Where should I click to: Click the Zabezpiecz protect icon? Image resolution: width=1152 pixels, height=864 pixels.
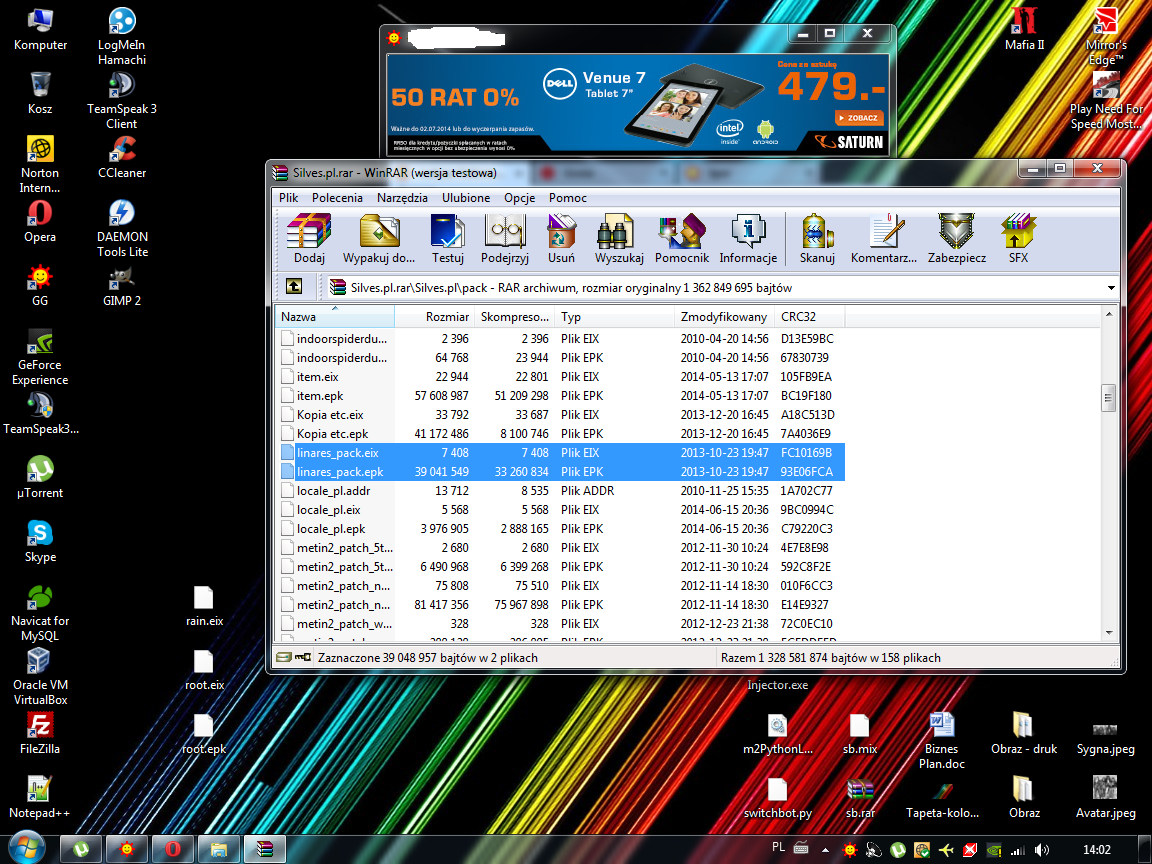tap(957, 238)
